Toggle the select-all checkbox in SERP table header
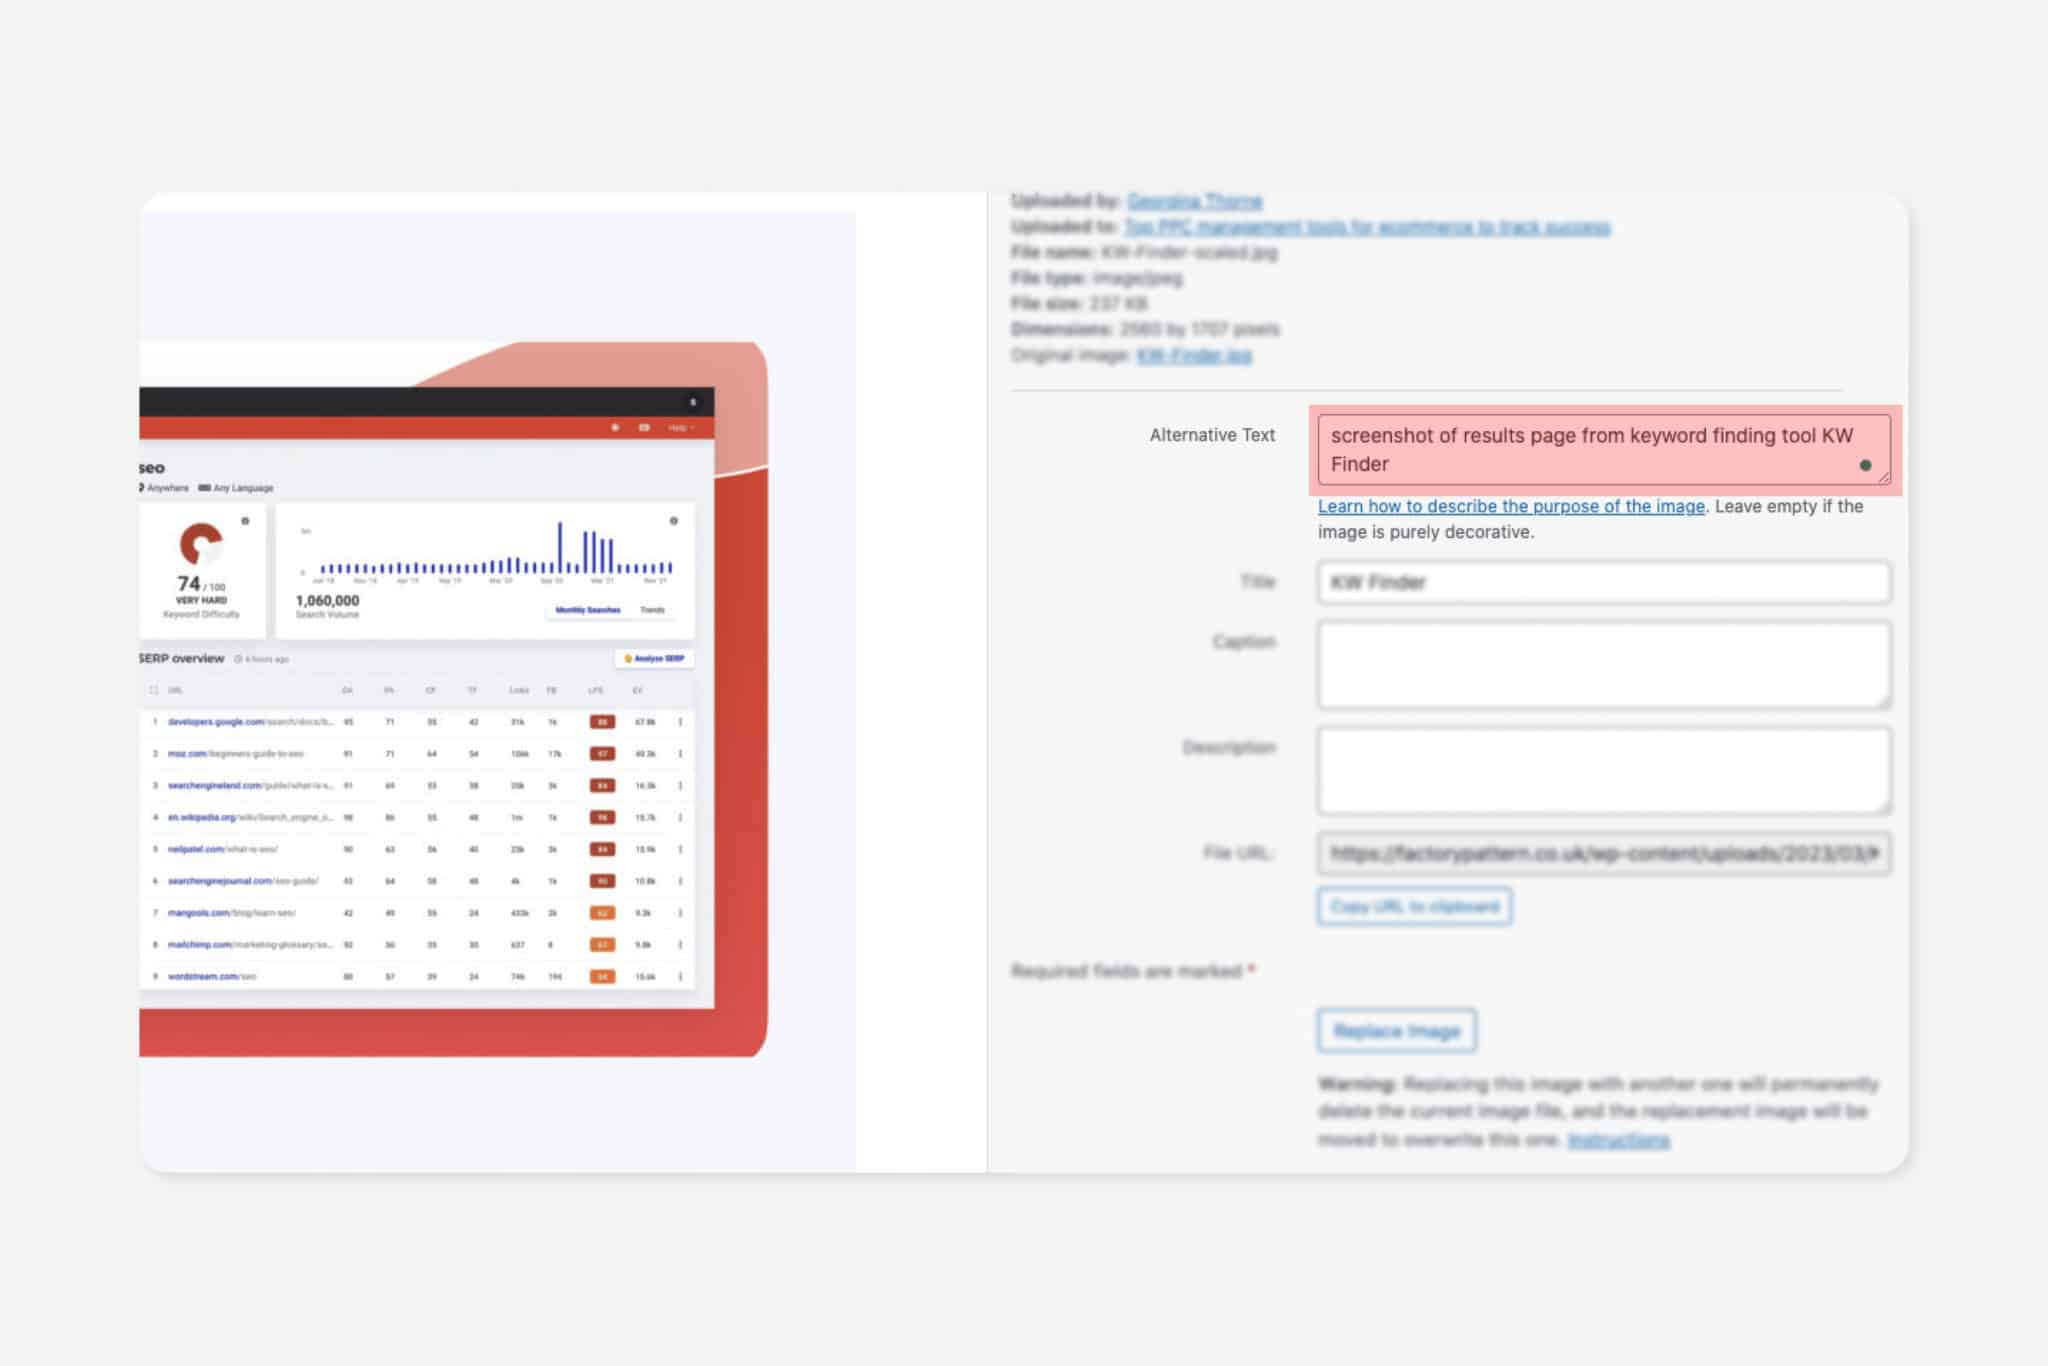This screenshot has width=2048, height=1366. click(153, 690)
